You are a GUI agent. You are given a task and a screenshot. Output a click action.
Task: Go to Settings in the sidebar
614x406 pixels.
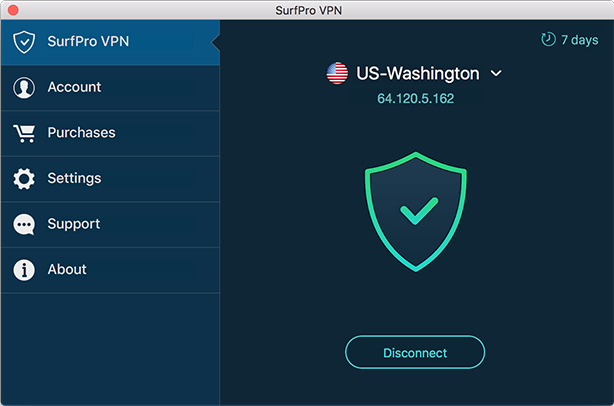(110, 179)
